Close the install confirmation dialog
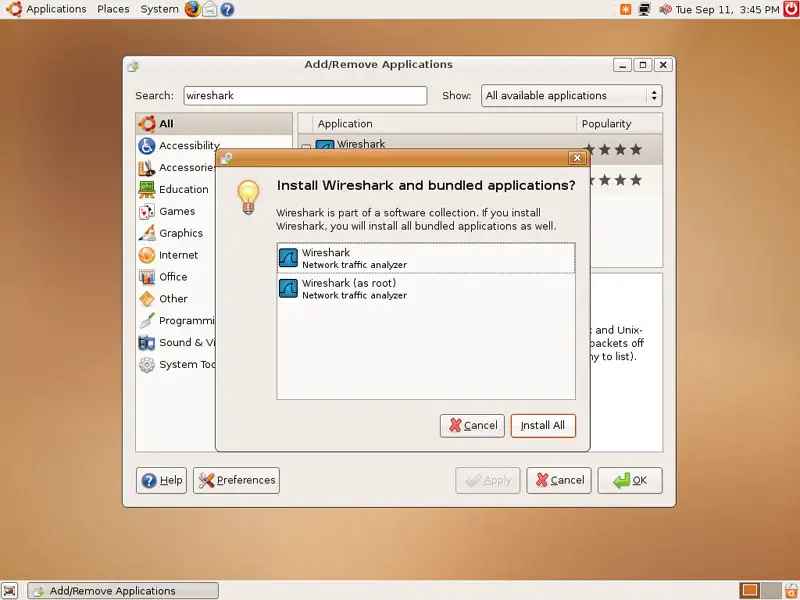This screenshot has width=800, height=600. 577,158
